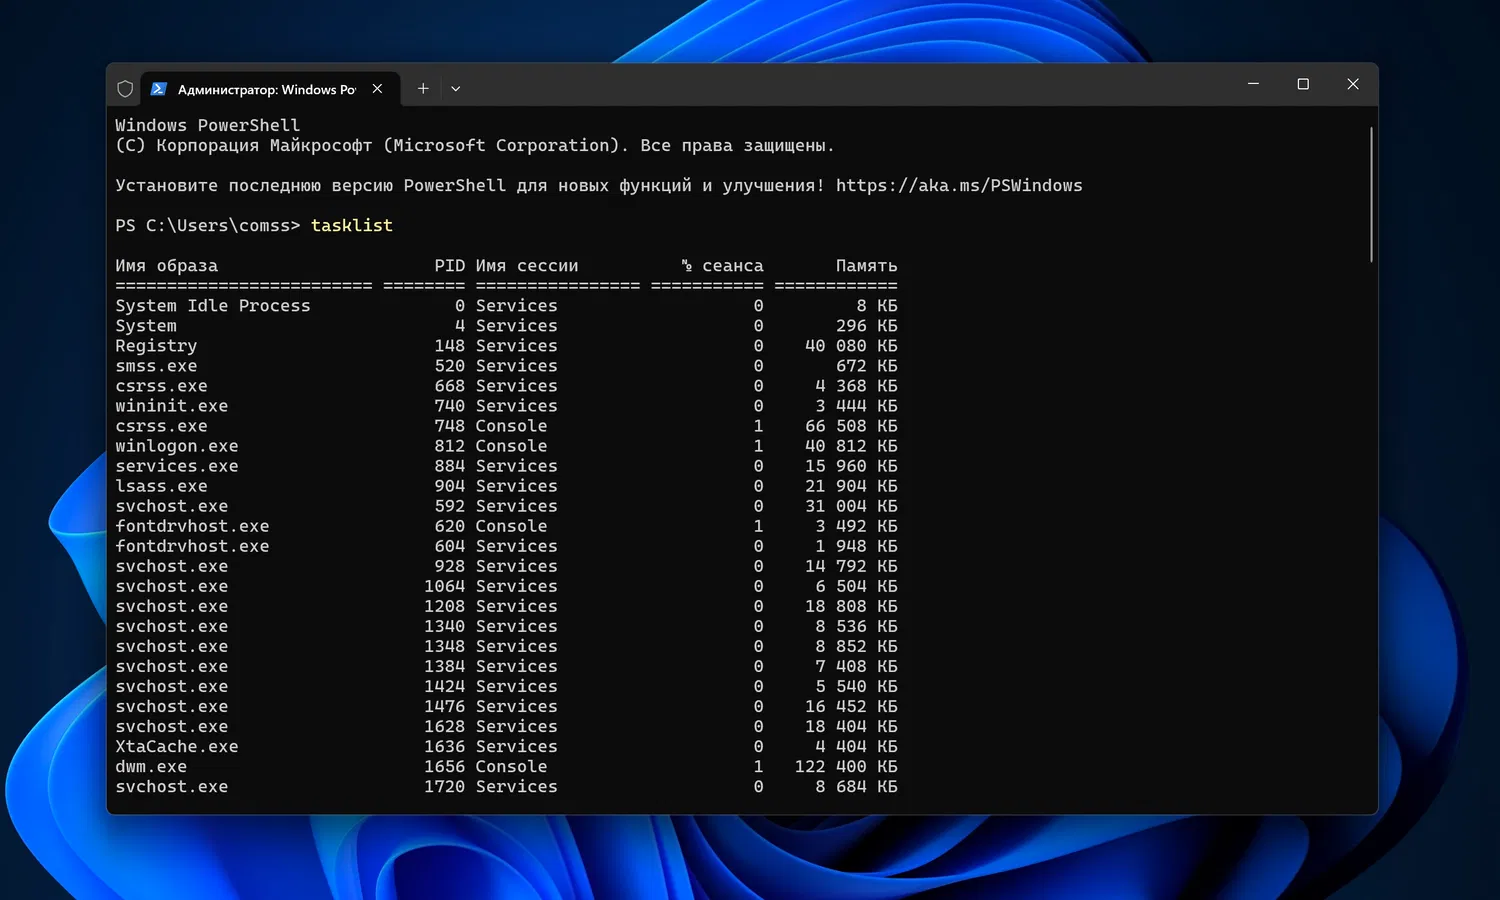
Task: Close the Администратор: Windows PowerShell tab
Action: [377, 89]
